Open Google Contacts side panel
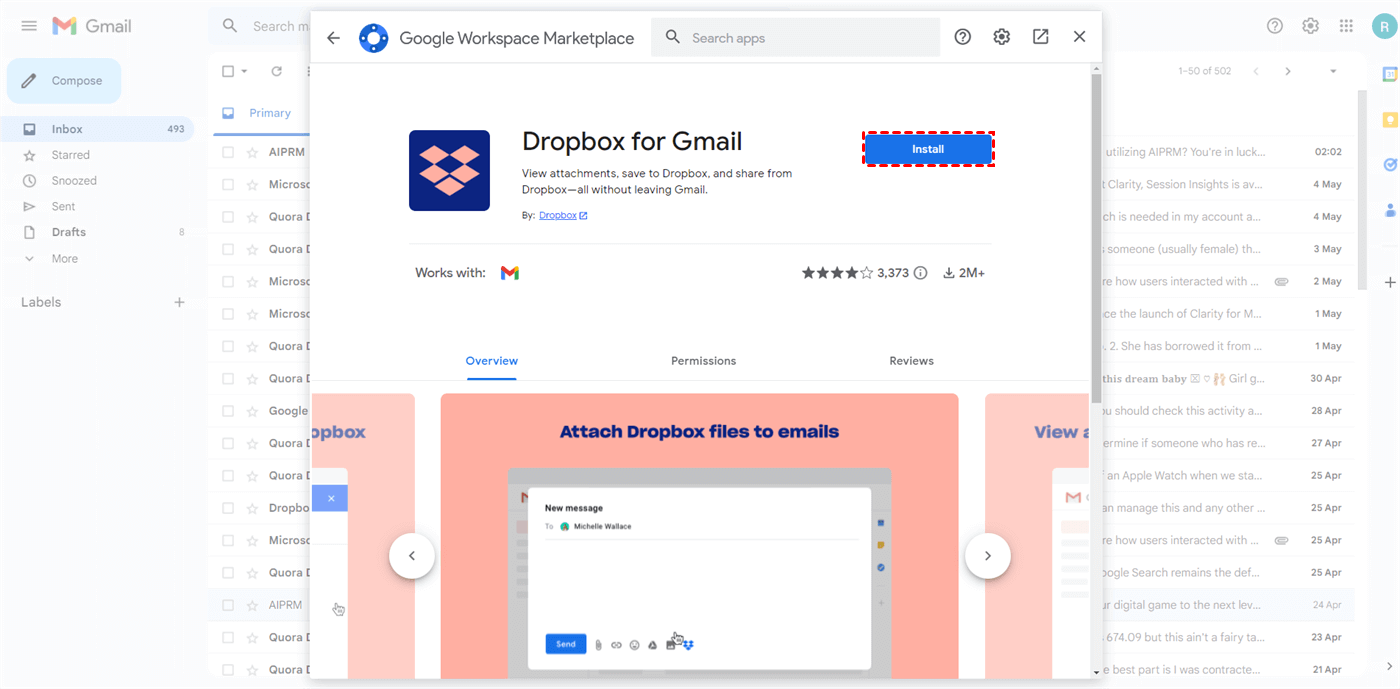The image size is (1400, 689). [1390, 210]
